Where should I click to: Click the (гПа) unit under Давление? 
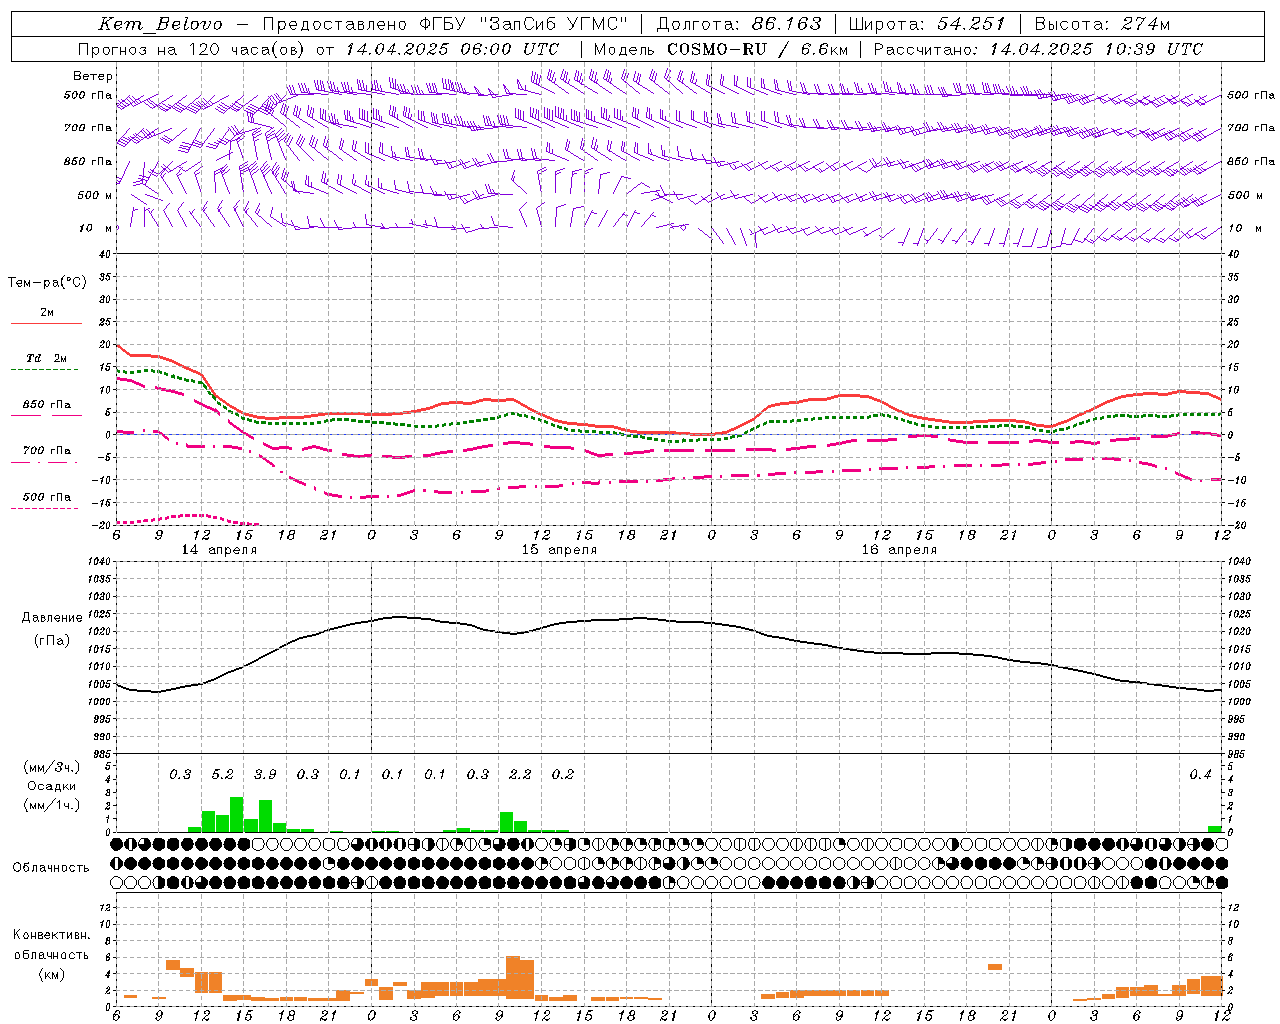pos(52,641)
